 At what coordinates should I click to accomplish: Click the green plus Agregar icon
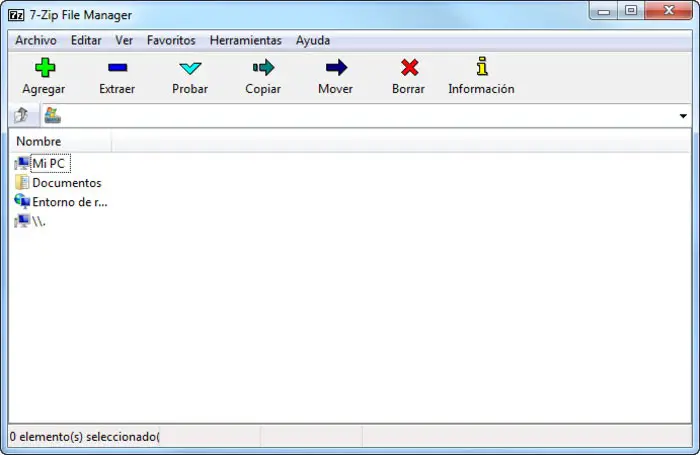click(45, 68)
